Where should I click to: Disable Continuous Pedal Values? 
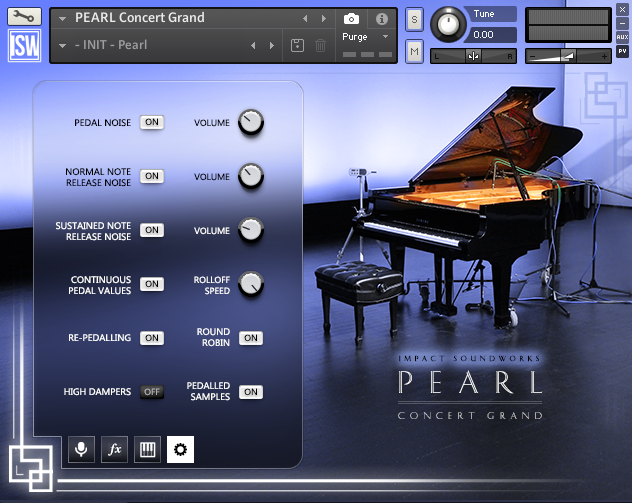152,284
